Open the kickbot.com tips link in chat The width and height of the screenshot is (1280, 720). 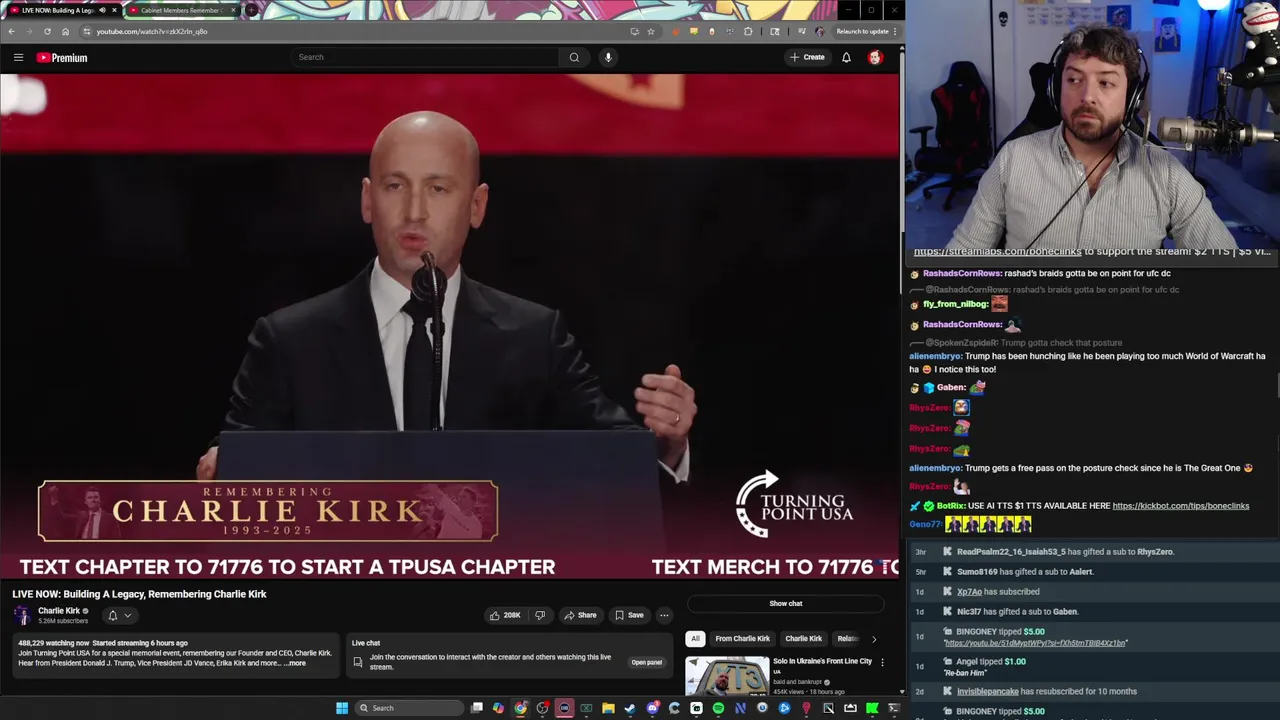(x=1181, y=506)
